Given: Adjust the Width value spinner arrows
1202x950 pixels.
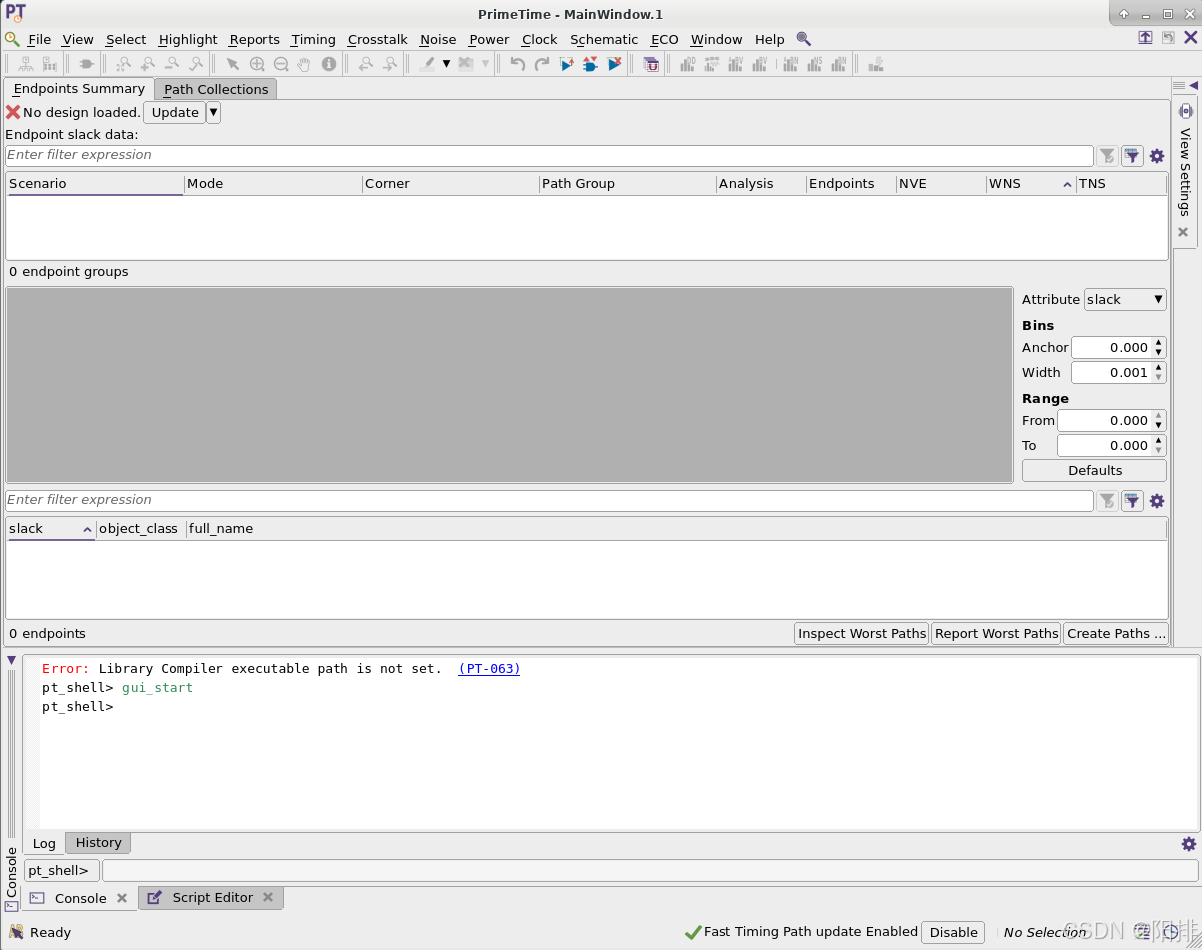Looking at the screenshot, I should coord(1159,372).
